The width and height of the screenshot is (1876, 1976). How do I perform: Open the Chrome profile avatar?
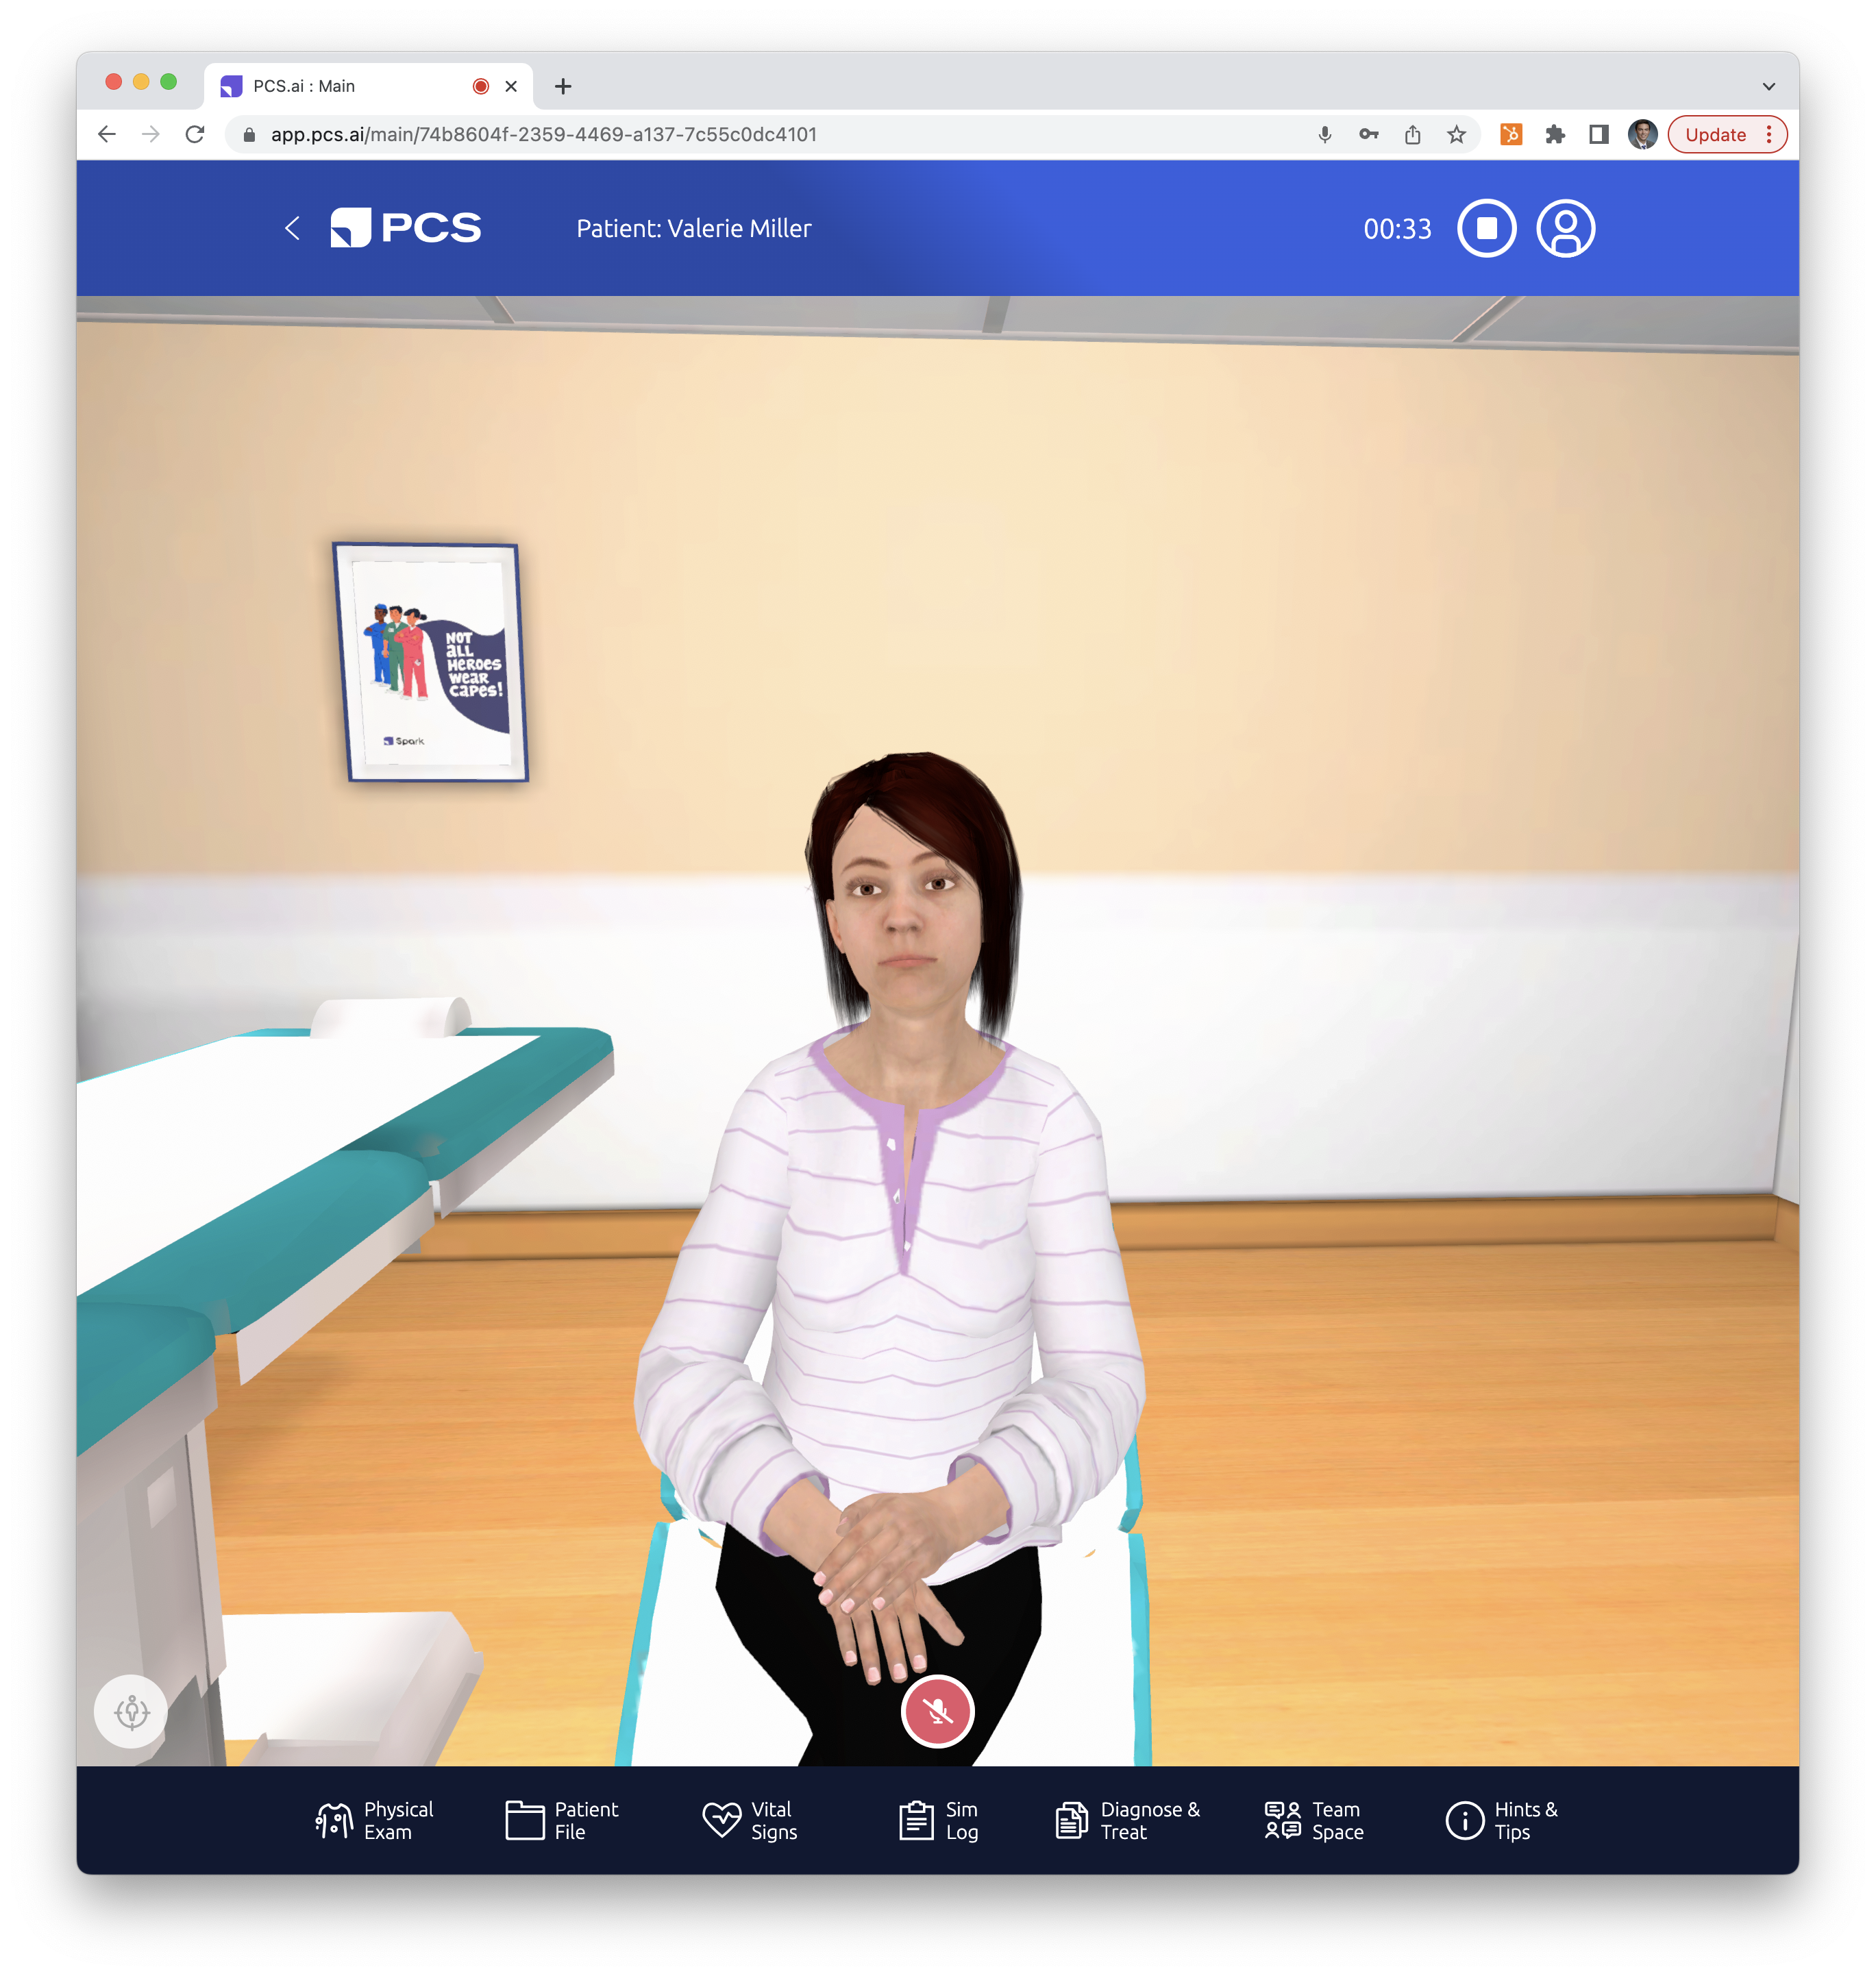point(1642,134)
